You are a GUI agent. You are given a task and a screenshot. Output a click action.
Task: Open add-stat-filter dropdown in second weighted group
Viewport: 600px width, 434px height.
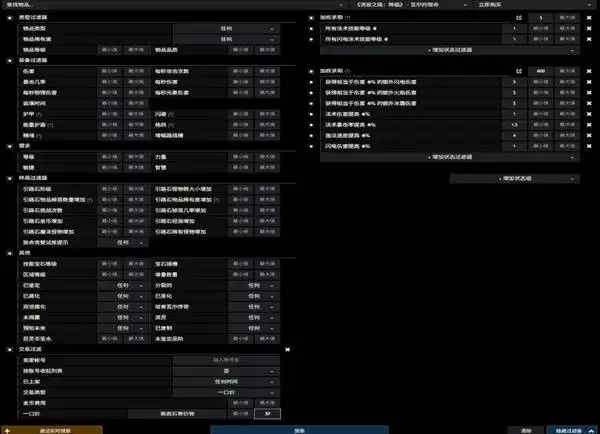[x=450, y=157]
